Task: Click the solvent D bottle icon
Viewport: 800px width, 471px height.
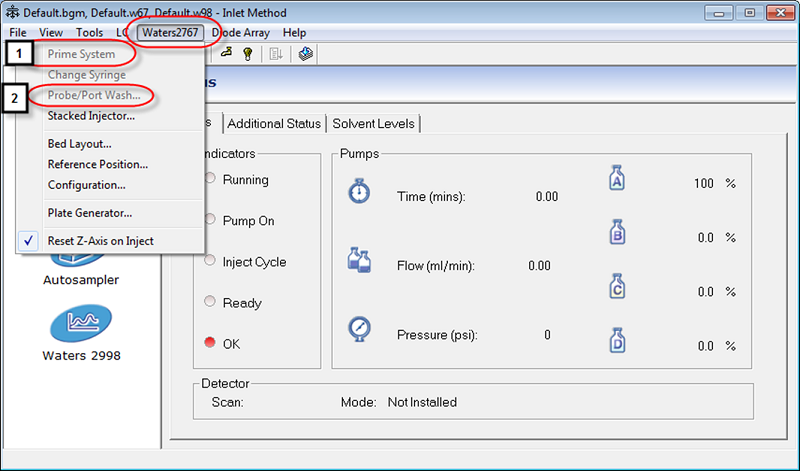Action: point(617,340)
